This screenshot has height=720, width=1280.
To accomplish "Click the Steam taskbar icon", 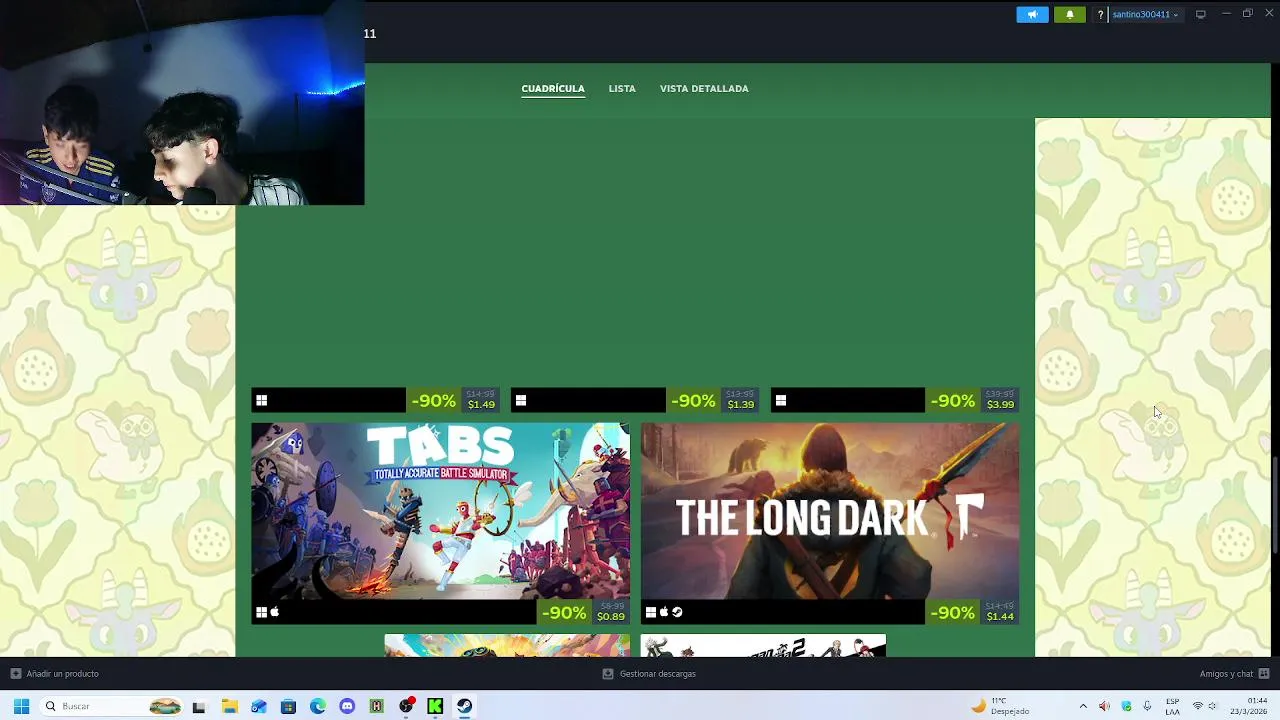I will pyautogui.click(x=465, y=706).
